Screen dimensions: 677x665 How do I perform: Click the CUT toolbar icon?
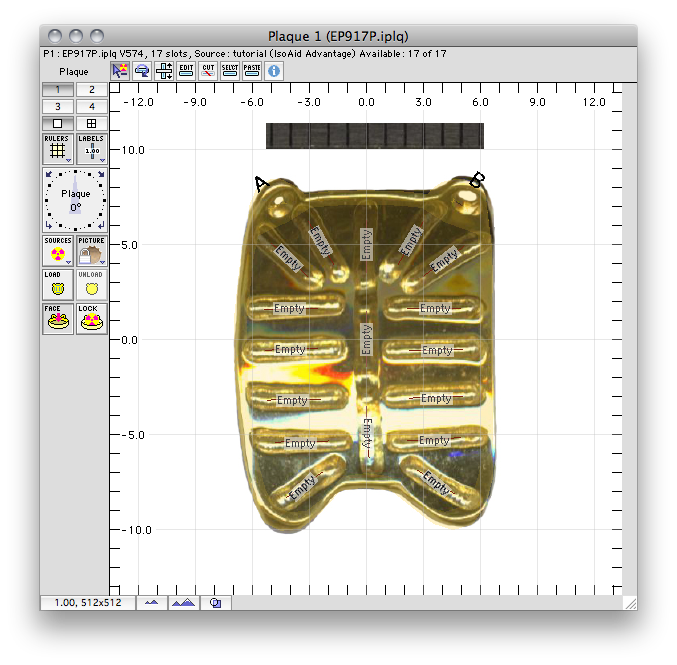point(208,71)
